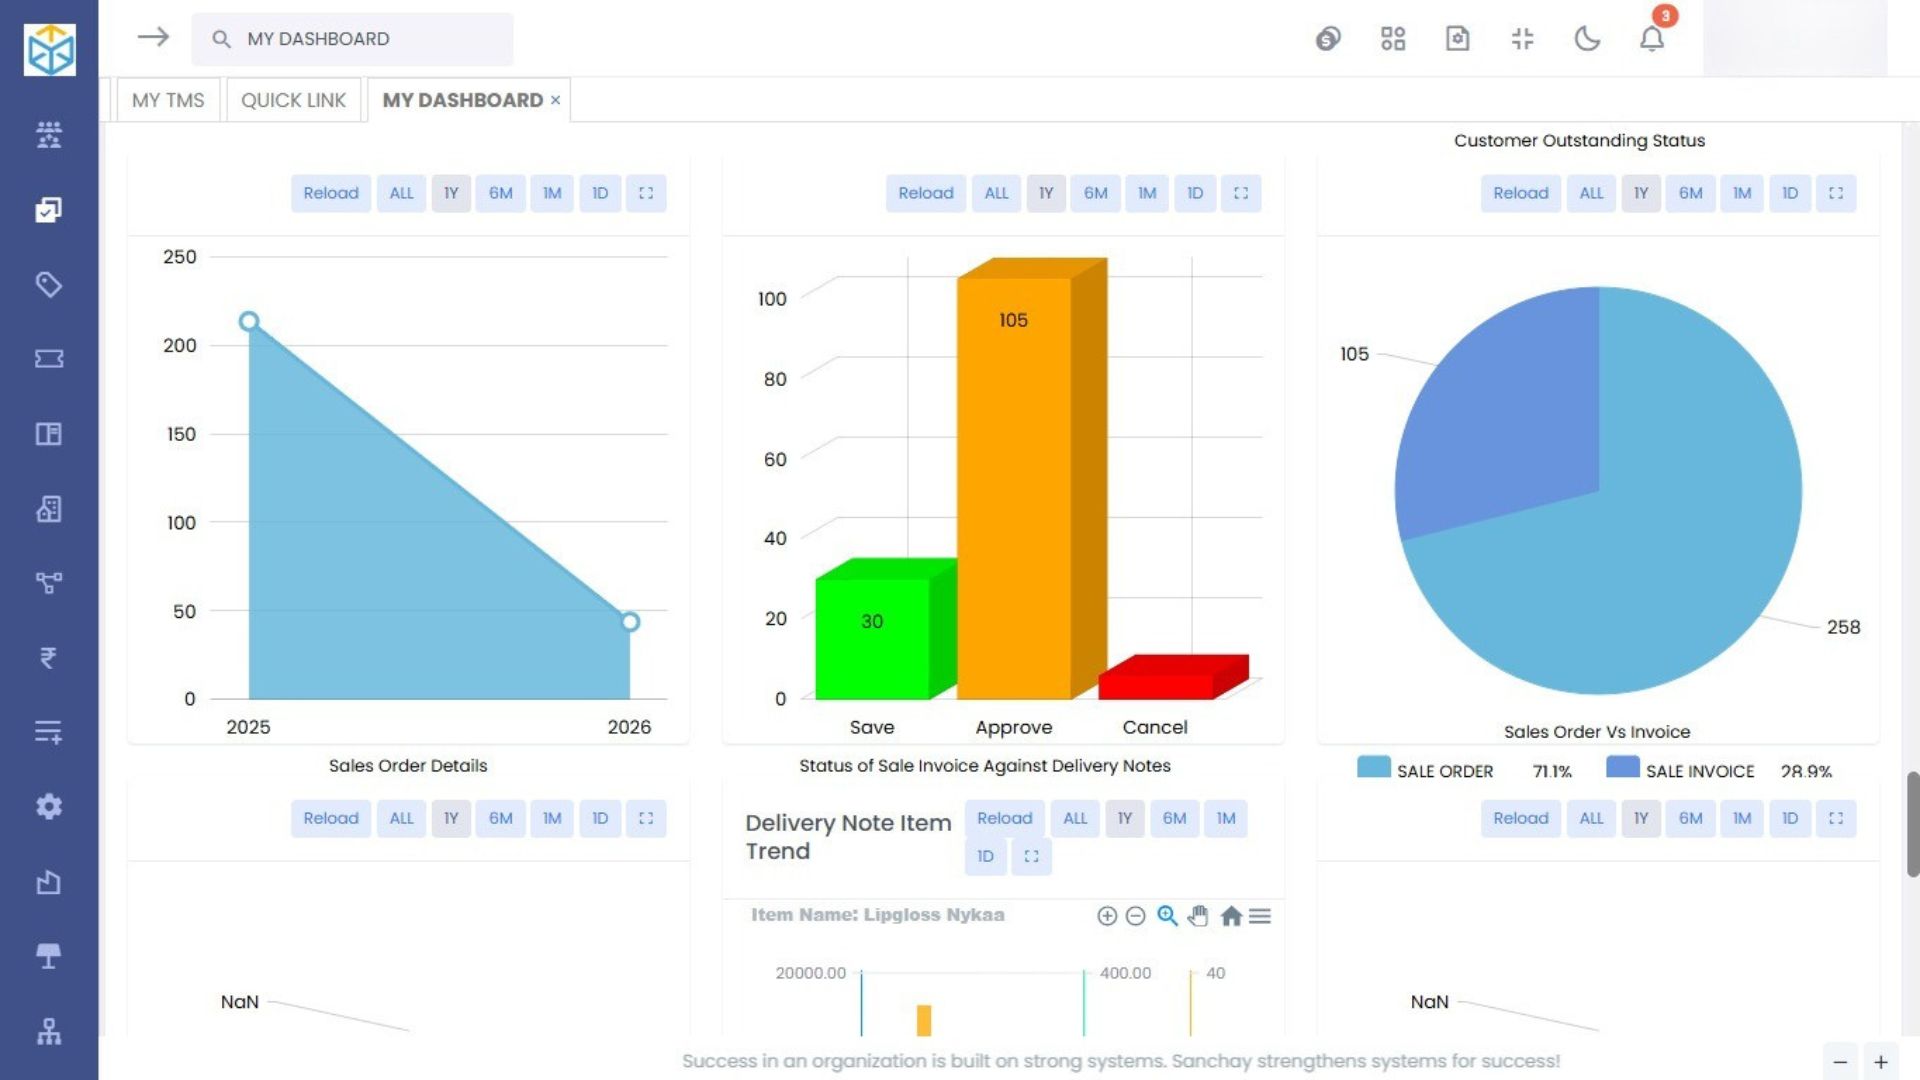This screenshot has width=1920, height=1080.
Task: Click Reload on Sales Order Details chart
Action: pos(331,193)
